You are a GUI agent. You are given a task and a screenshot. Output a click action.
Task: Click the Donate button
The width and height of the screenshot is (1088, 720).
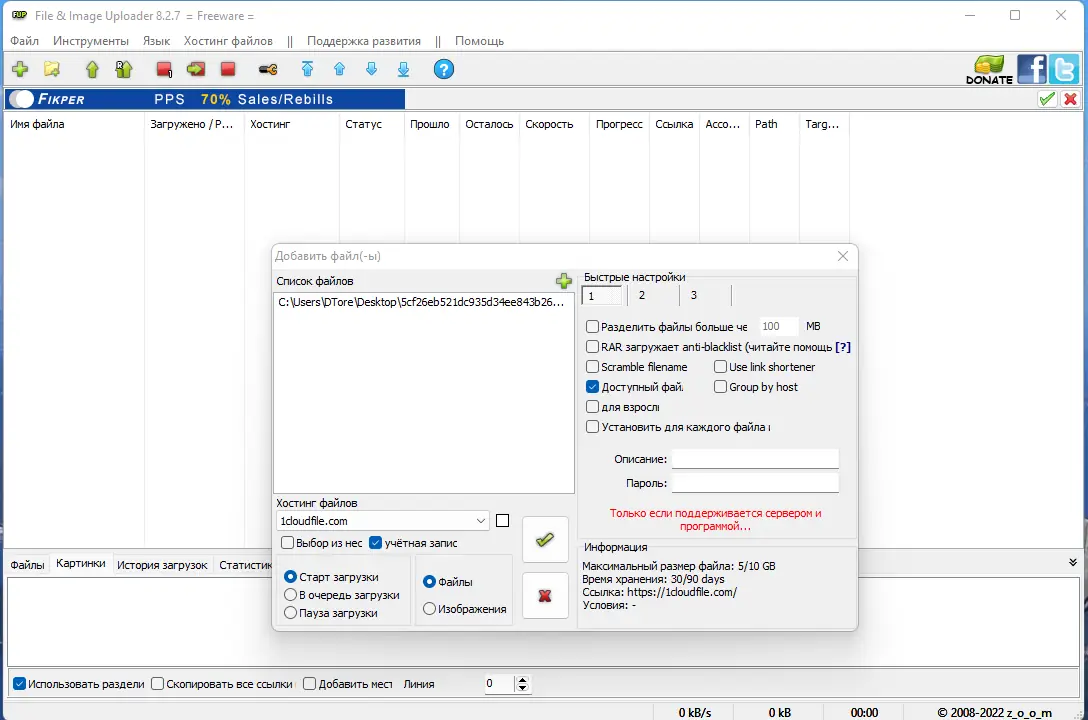tap(989, 69)
